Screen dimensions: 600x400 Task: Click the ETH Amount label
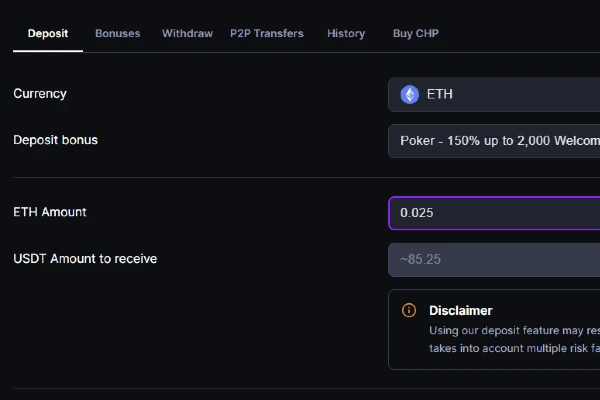tap(50, 212)
